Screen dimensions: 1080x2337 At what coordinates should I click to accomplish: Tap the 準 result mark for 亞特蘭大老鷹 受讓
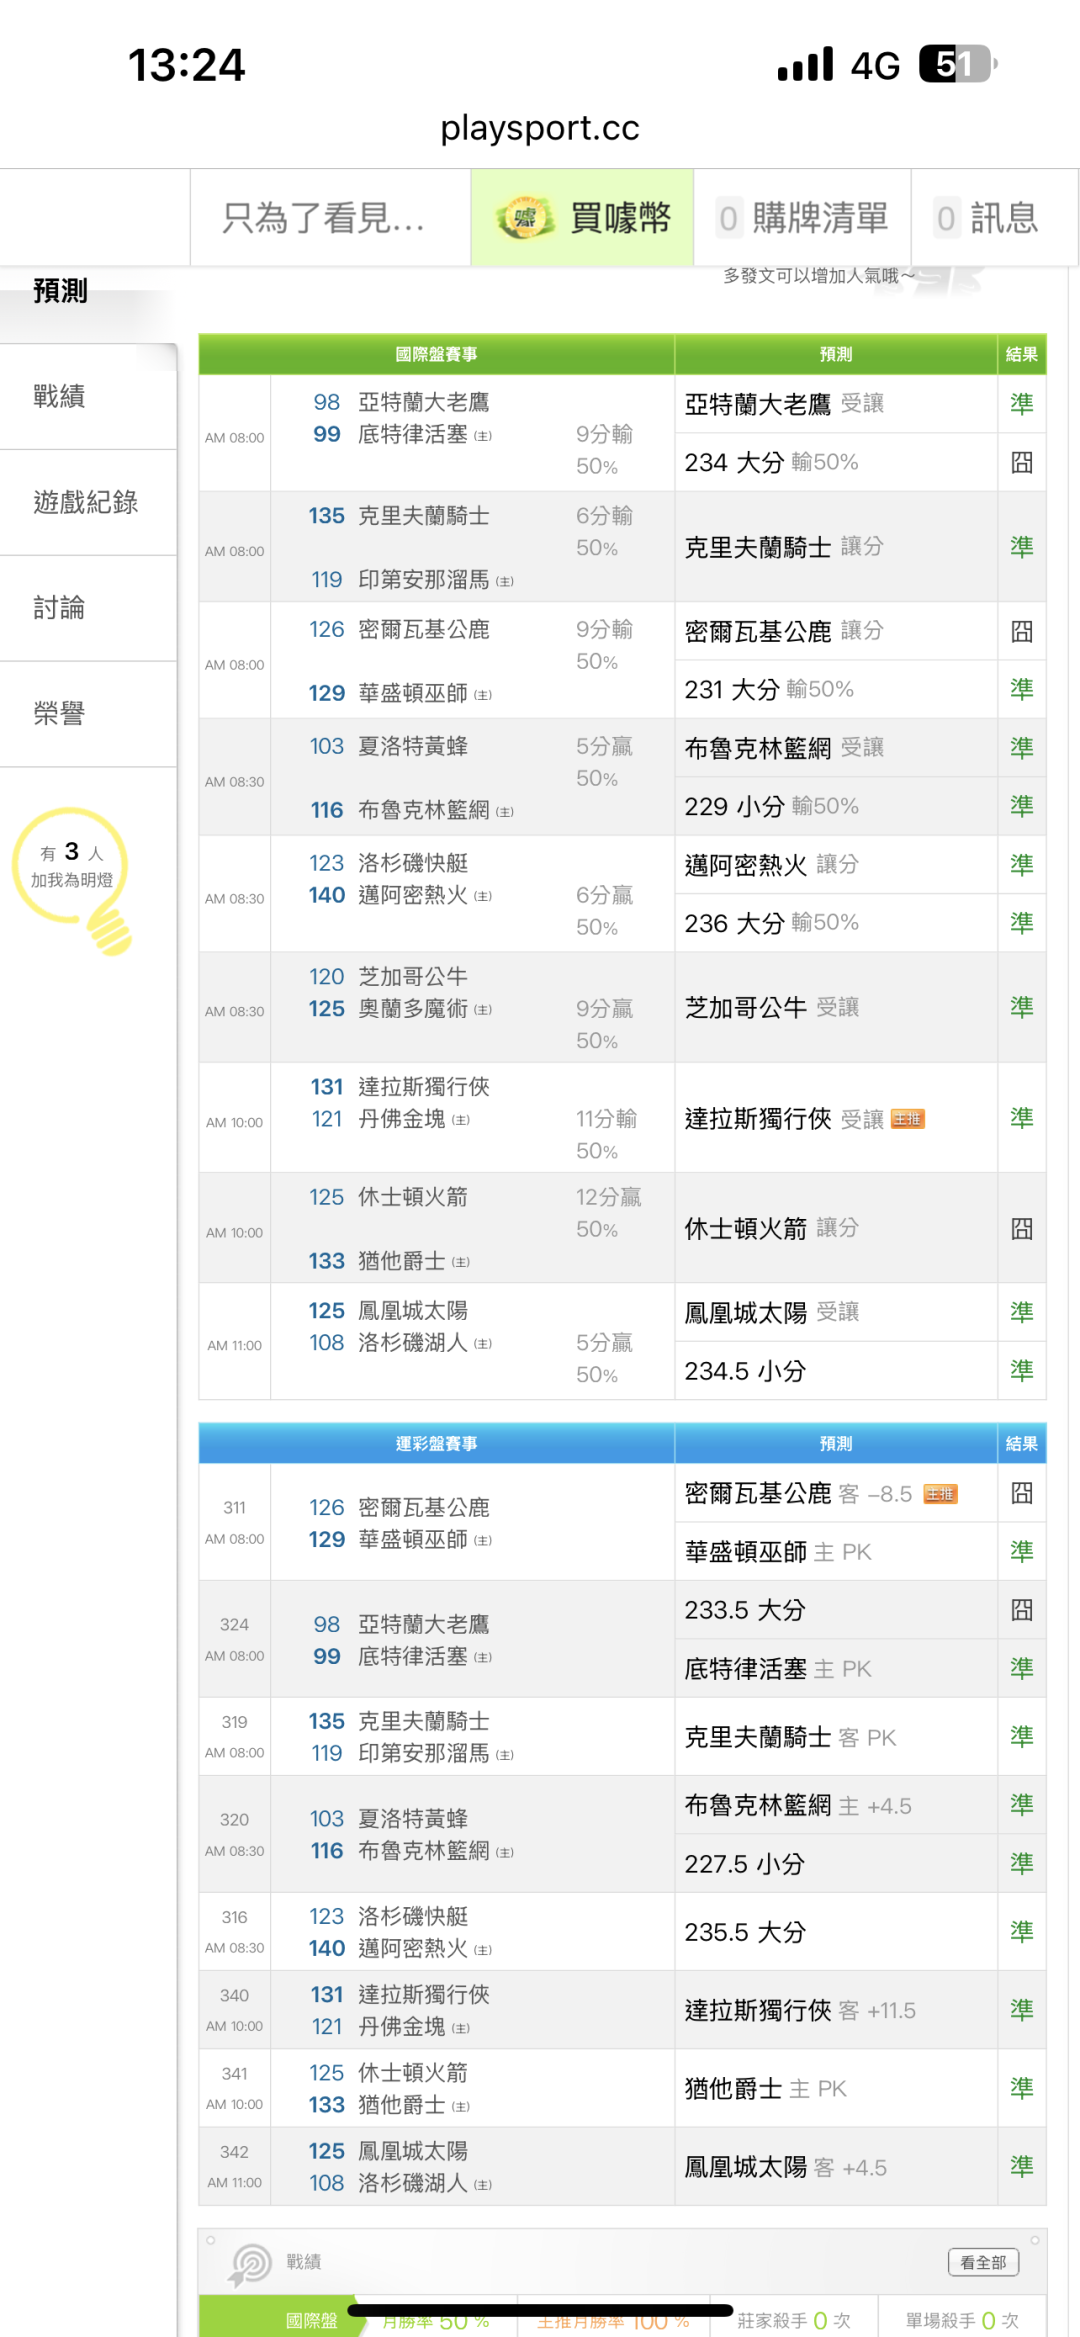1021,404
